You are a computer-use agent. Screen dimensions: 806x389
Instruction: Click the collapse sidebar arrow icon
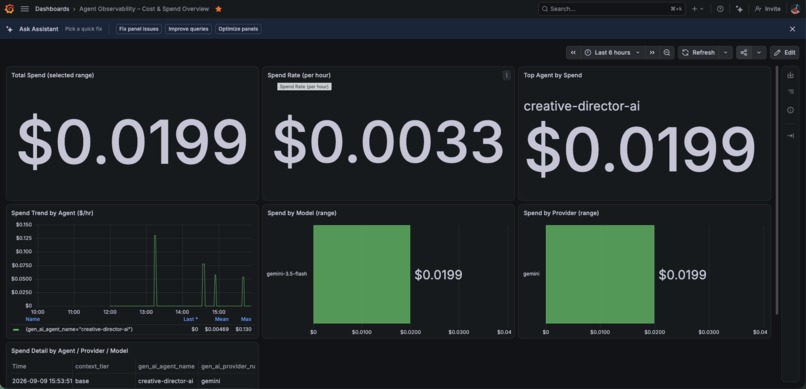click(x=791, y=136)
